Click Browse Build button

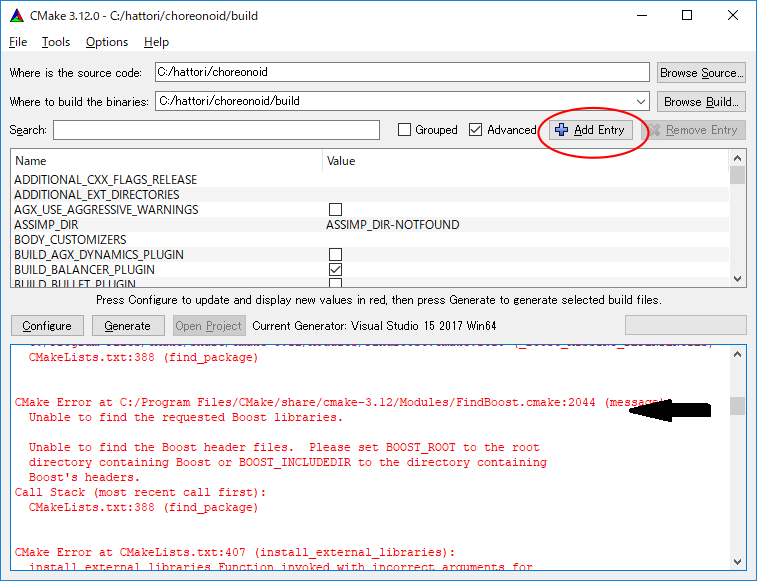[x=701, y=101]
